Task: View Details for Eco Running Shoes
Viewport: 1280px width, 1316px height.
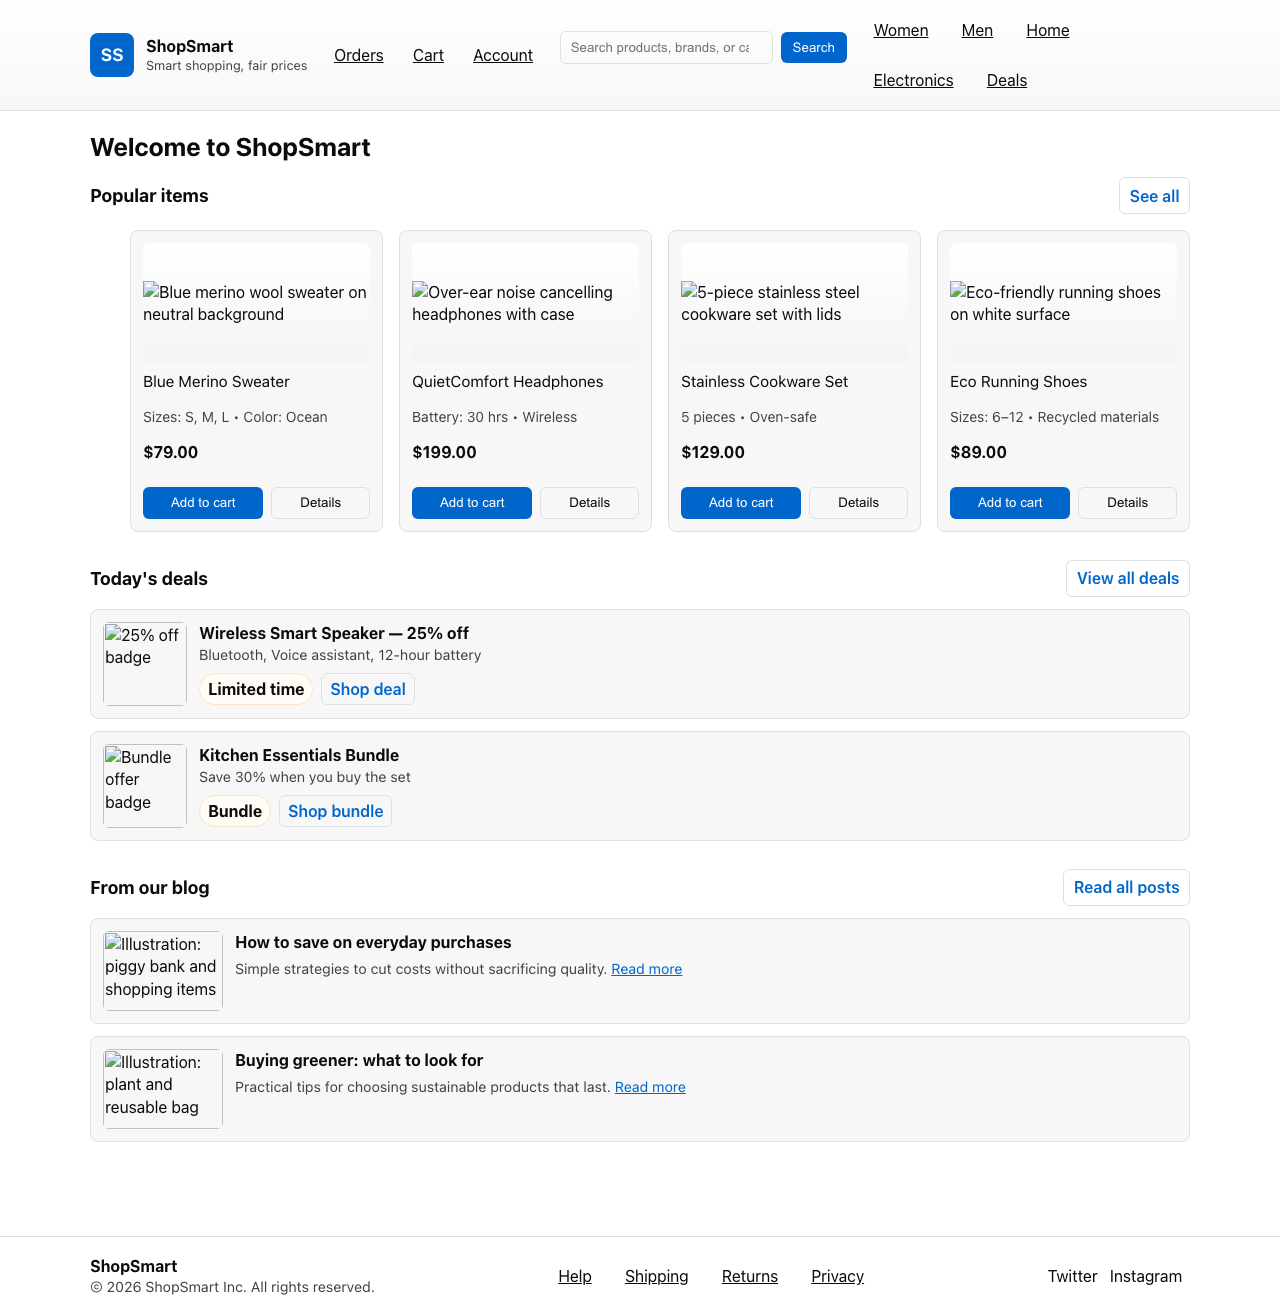Action: point(1127,503)
